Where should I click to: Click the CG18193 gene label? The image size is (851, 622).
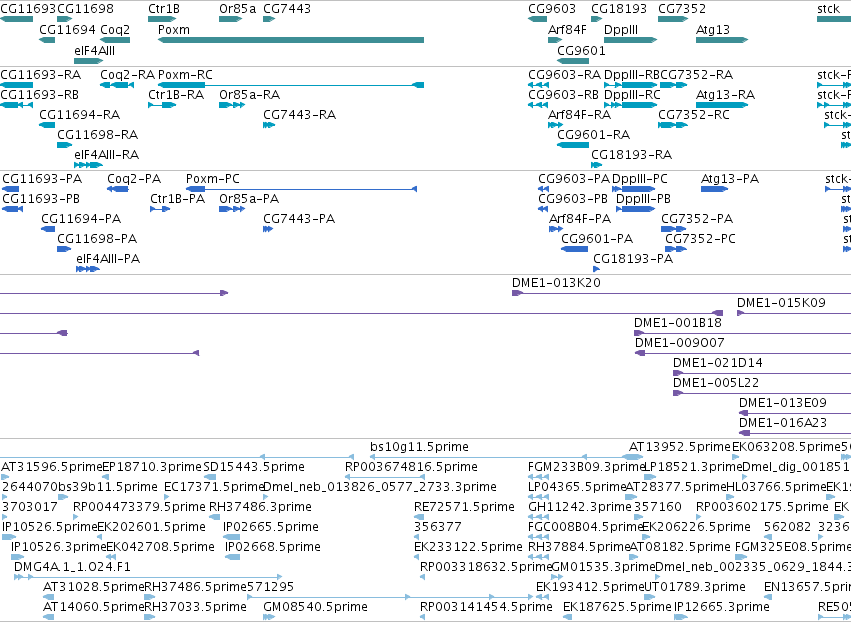(619, 9)
